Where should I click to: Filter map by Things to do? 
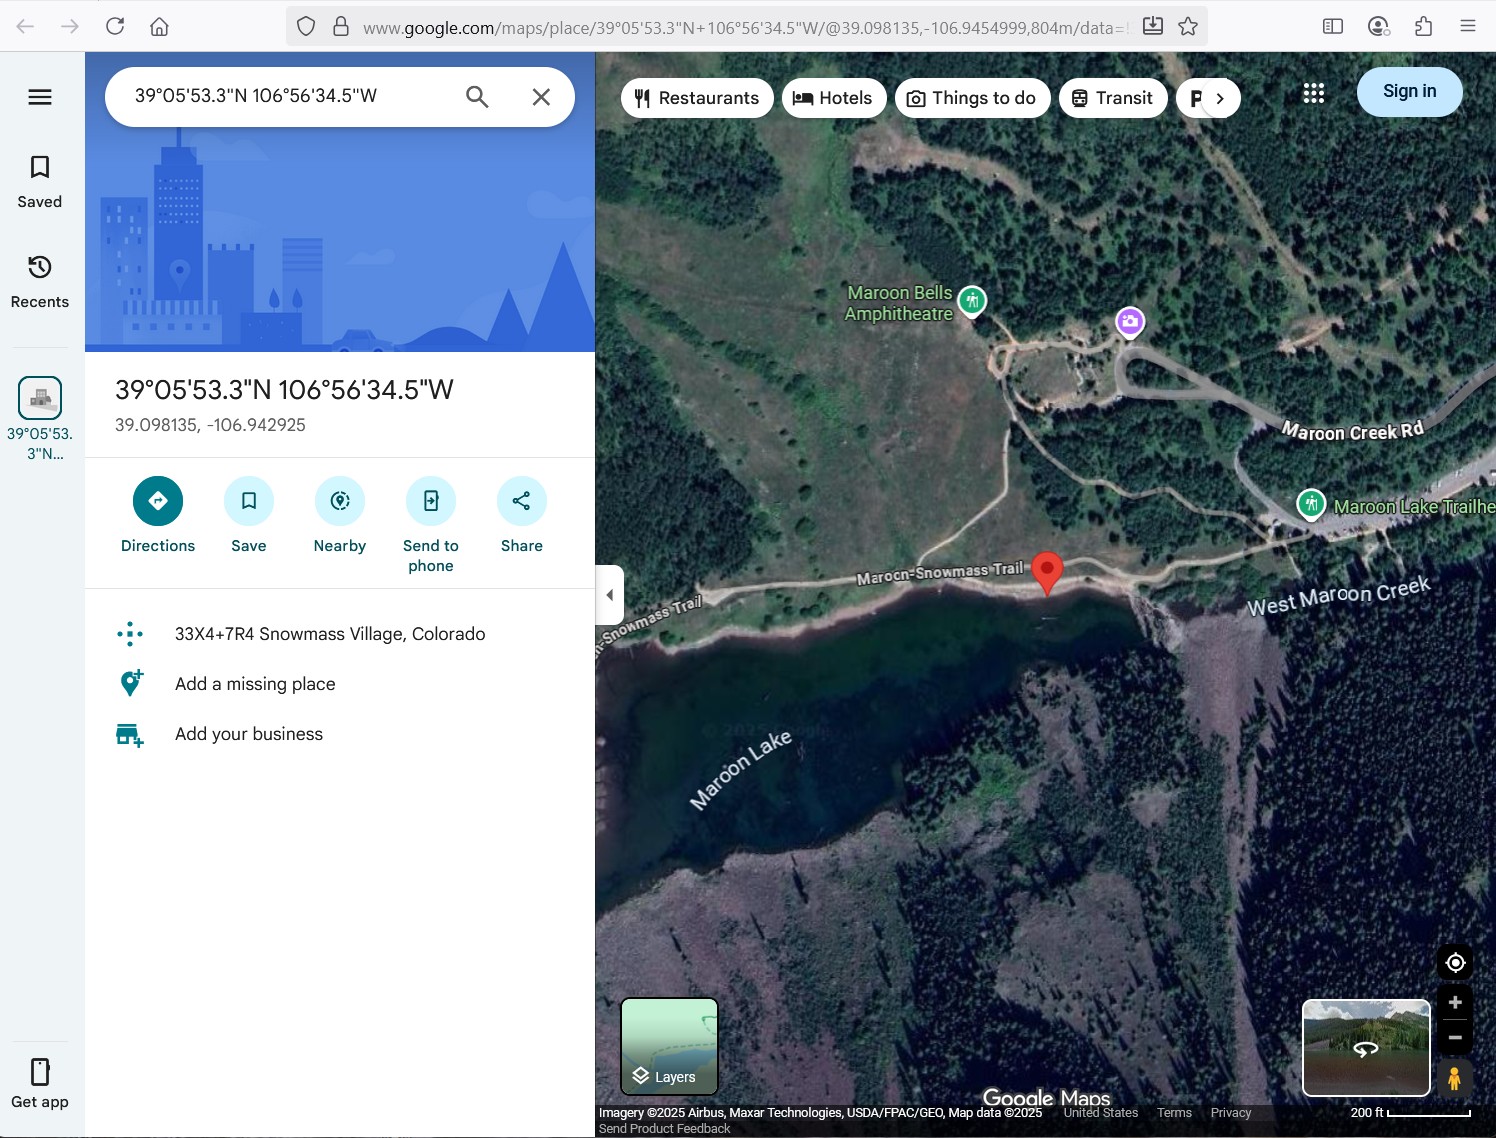972,98
